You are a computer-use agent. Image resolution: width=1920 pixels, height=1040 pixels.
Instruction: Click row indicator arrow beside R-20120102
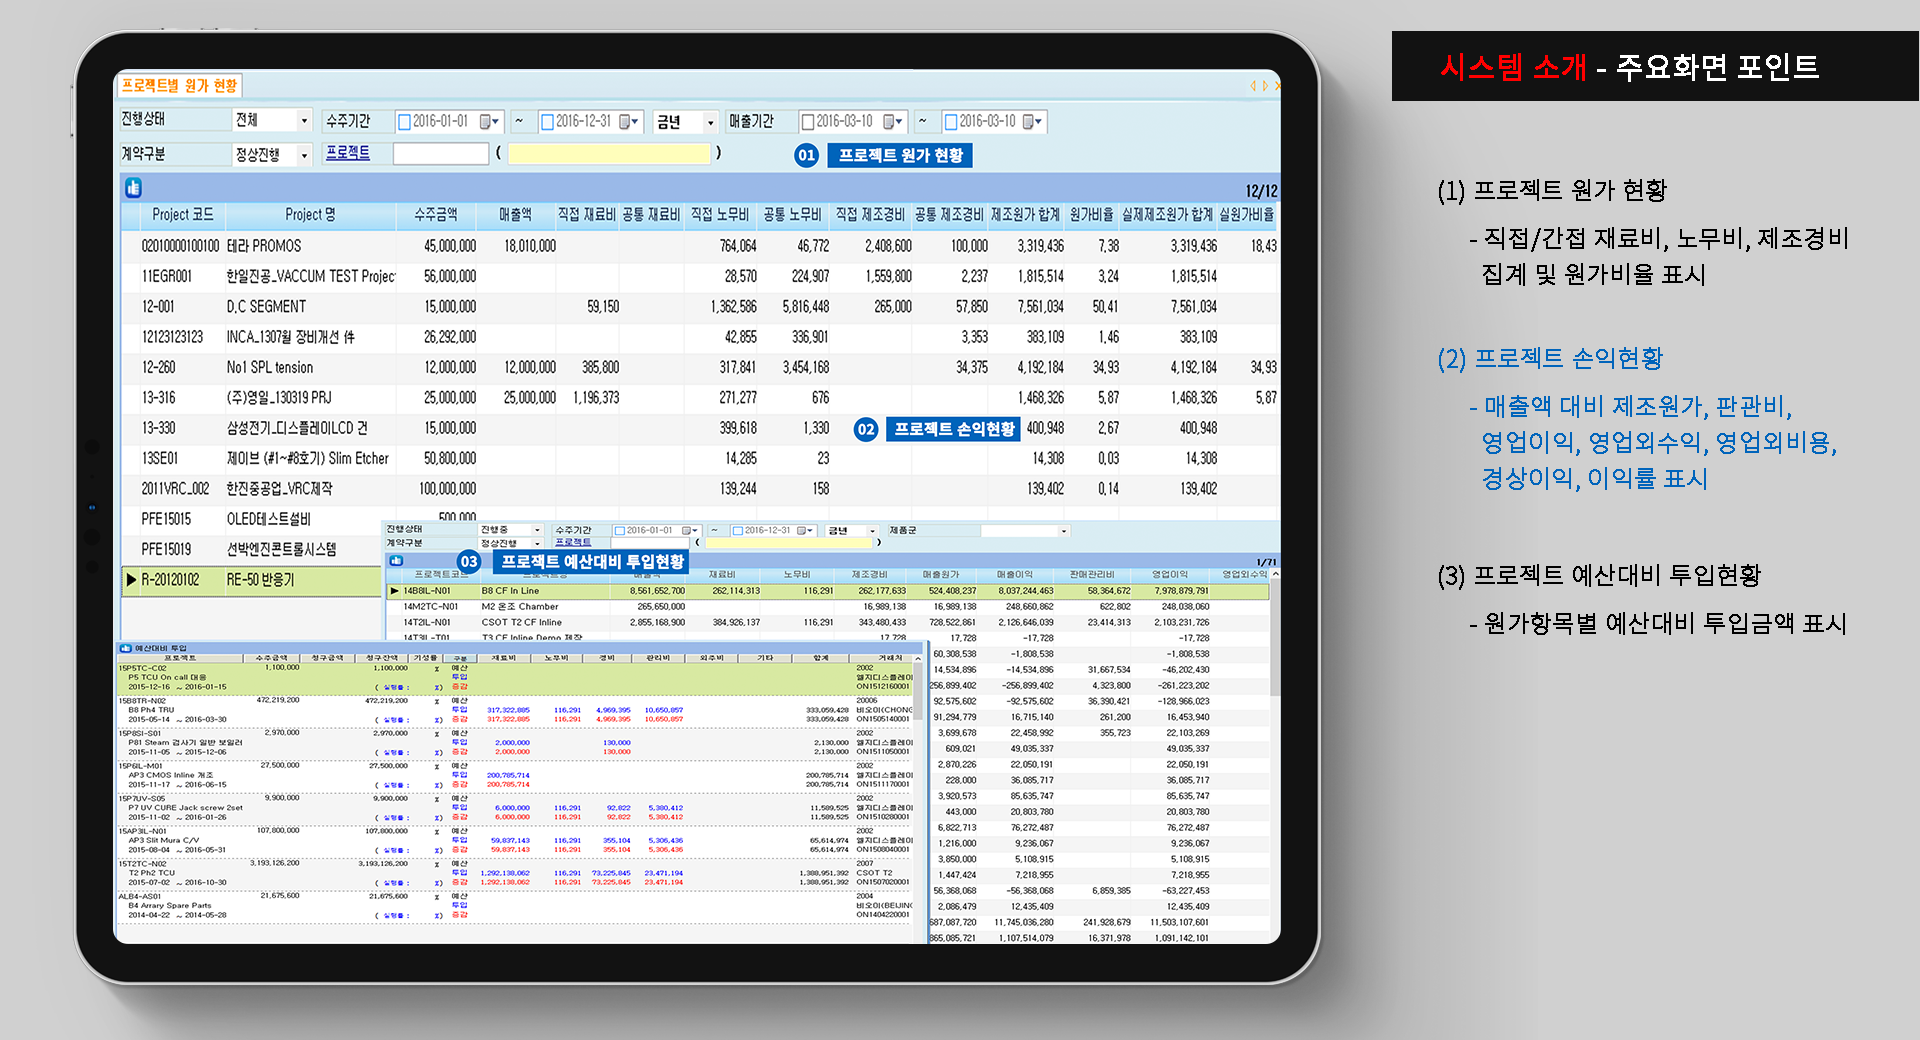point(131,580)
